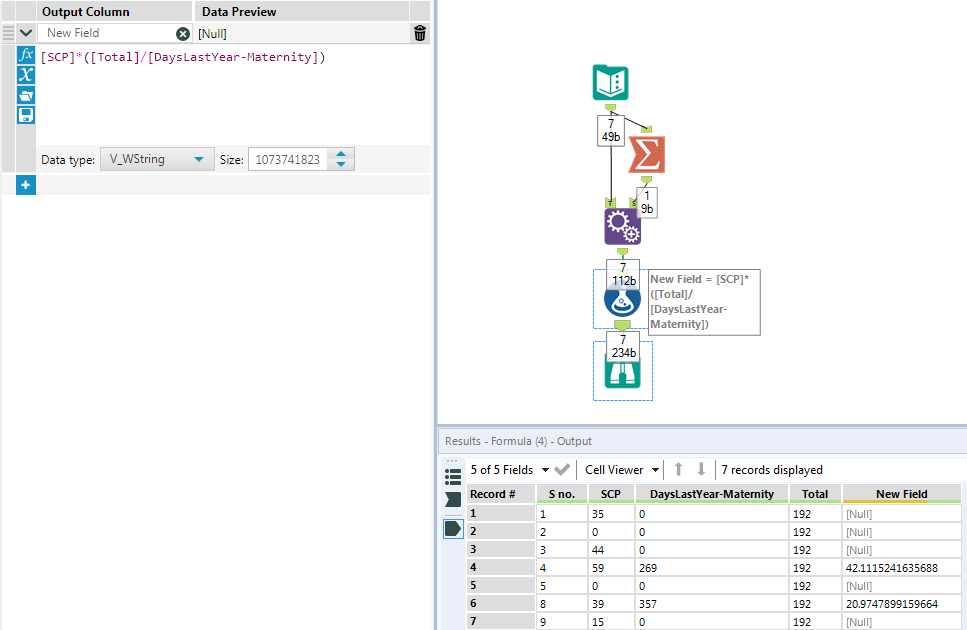The width and height of the screenshot is (967, 630).
Task: Select the Record # column header
Action: click(501, 494)
